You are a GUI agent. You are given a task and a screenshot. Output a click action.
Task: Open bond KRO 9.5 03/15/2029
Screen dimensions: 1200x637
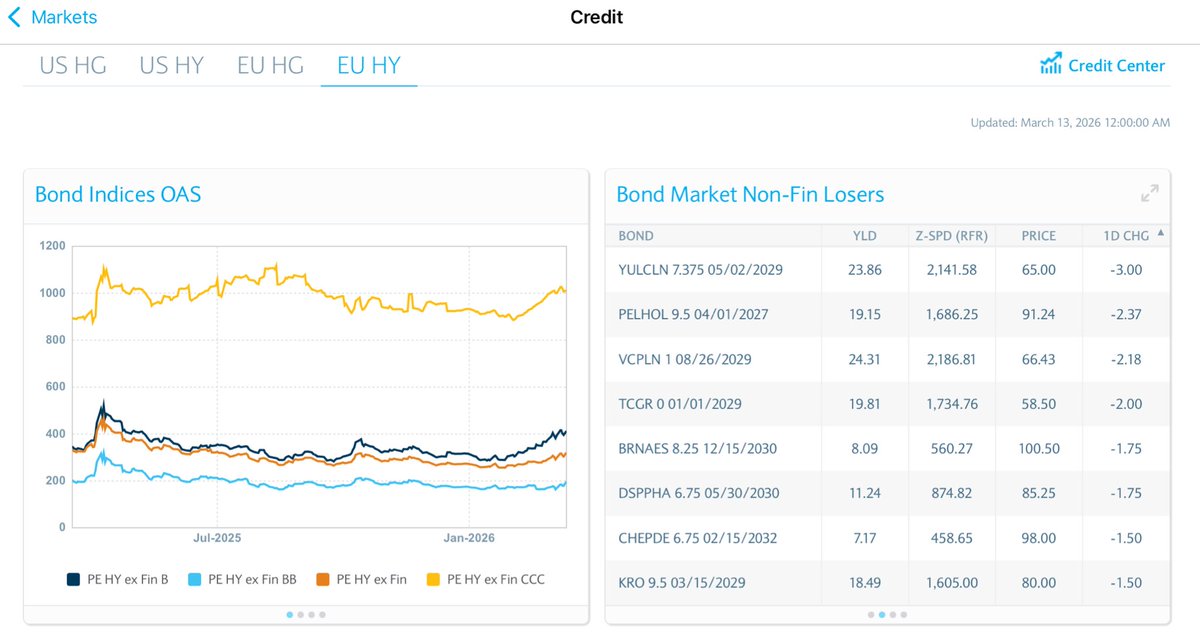(x=682, y=583)
